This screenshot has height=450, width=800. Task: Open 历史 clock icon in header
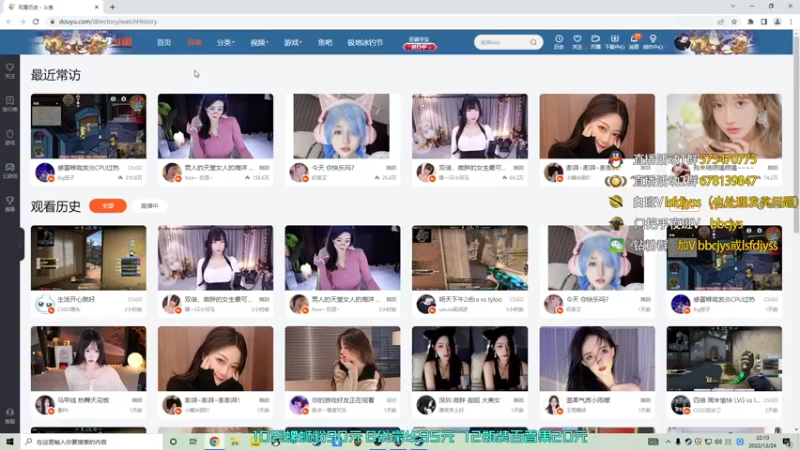[x=559, y=42]
